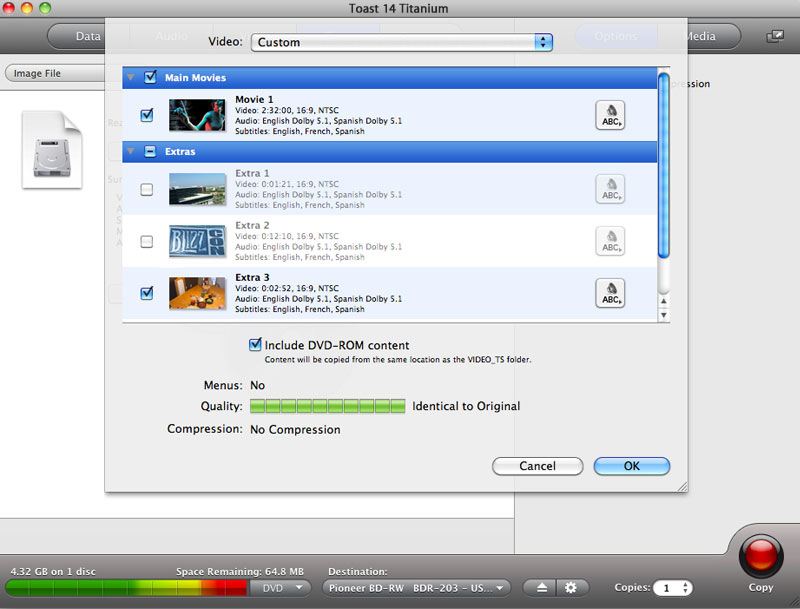Confirm with the OK button

pyautogui.click(x=631, y=466)
